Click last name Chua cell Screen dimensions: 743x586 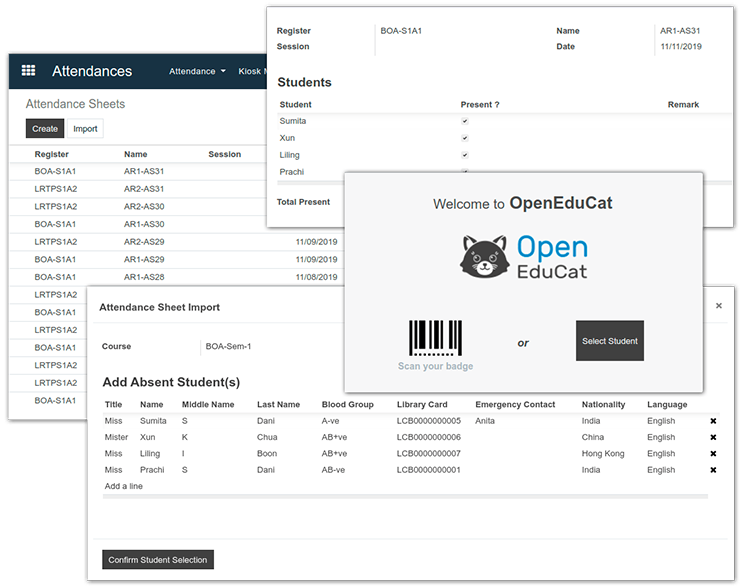tap(267, 437)
